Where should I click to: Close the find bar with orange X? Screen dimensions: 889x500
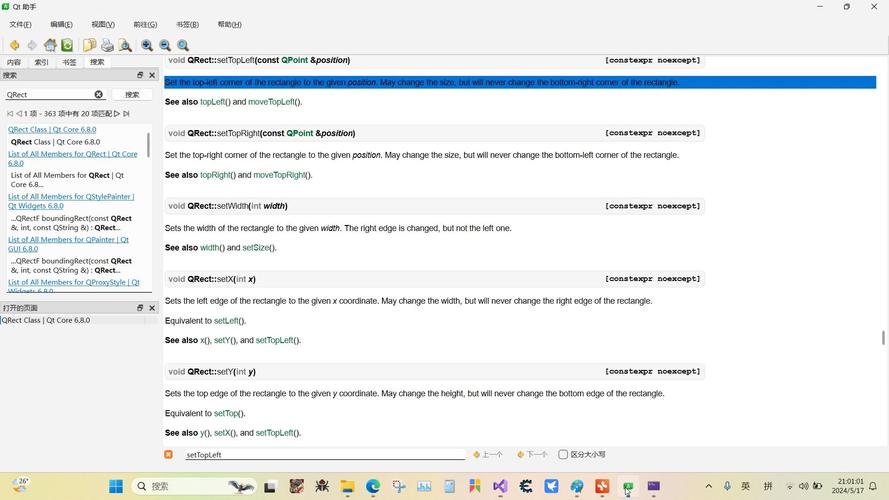pos(168,455)
